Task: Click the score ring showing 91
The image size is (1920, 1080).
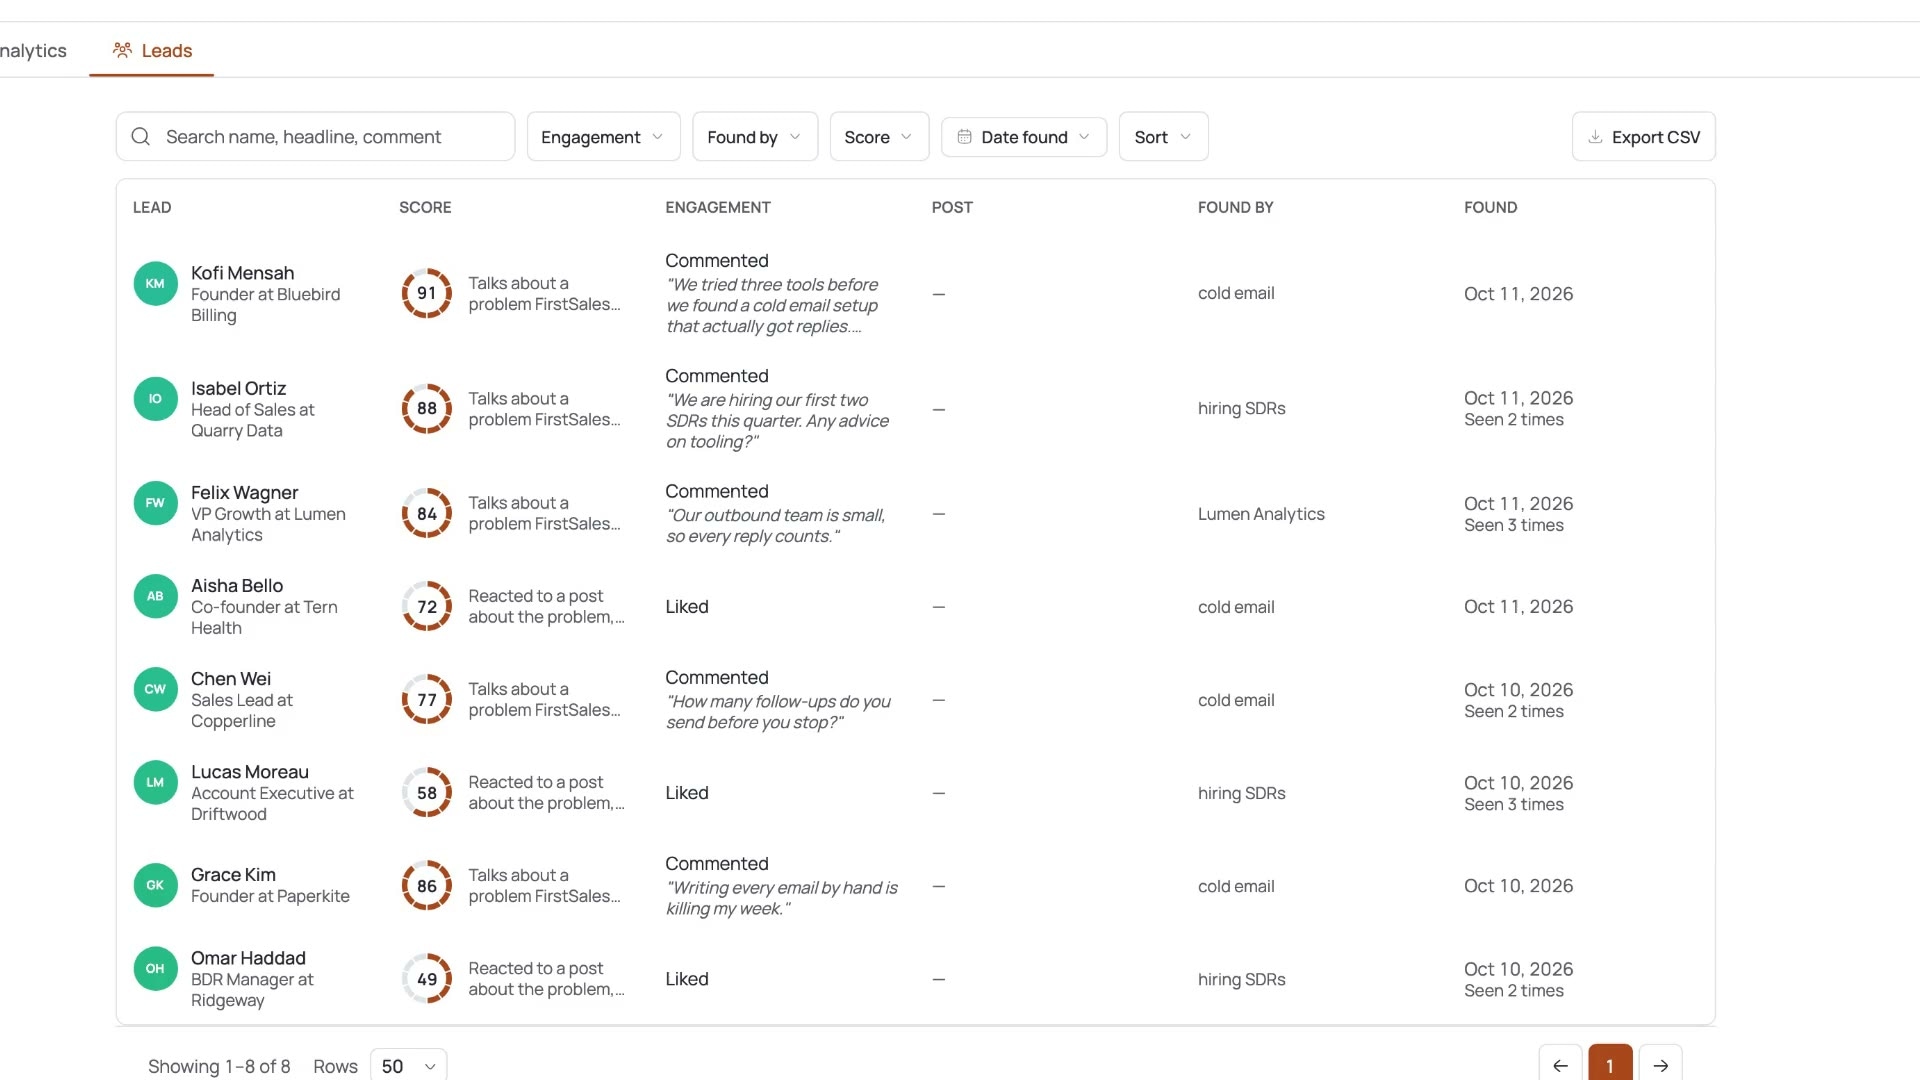Action: pyautogui.click(x=427, y=293)
